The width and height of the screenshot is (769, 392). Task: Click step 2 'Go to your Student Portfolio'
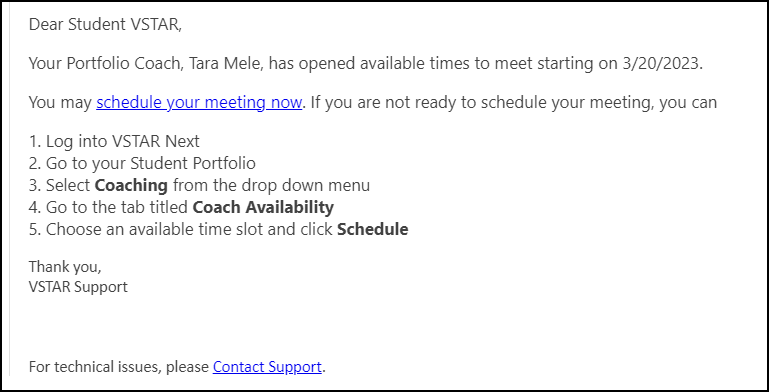(x=142, y=163)
